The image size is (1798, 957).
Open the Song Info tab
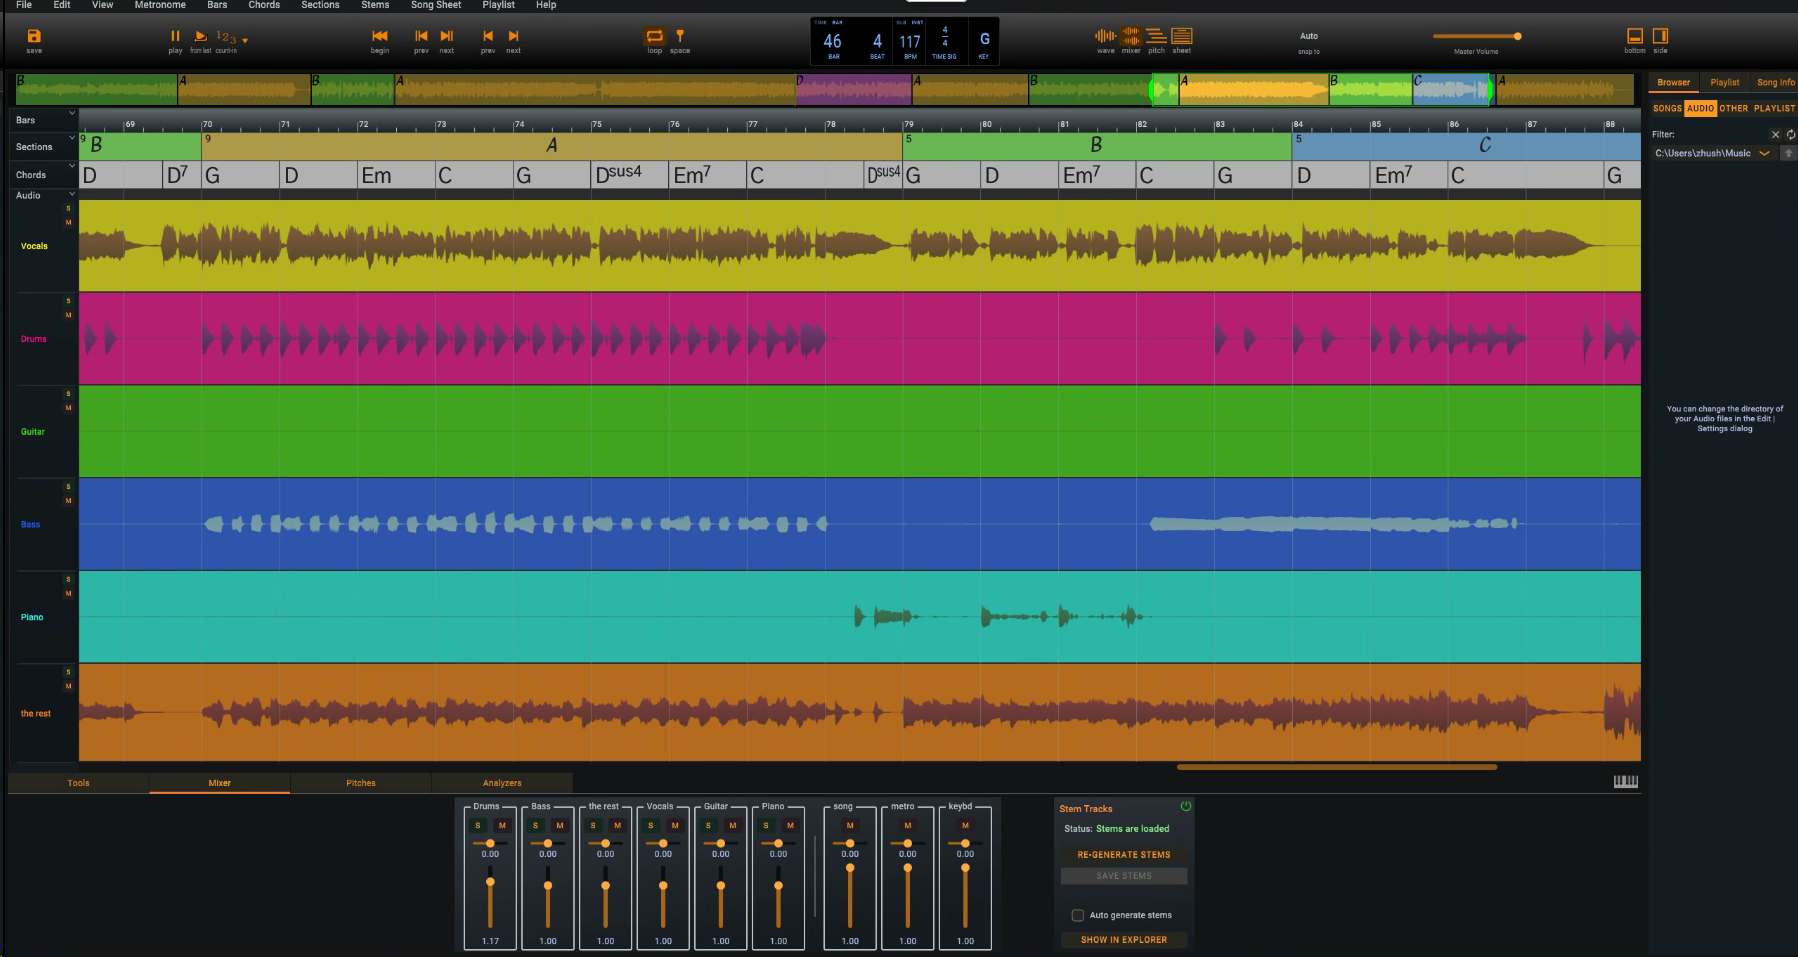(x=1776, y=82)
